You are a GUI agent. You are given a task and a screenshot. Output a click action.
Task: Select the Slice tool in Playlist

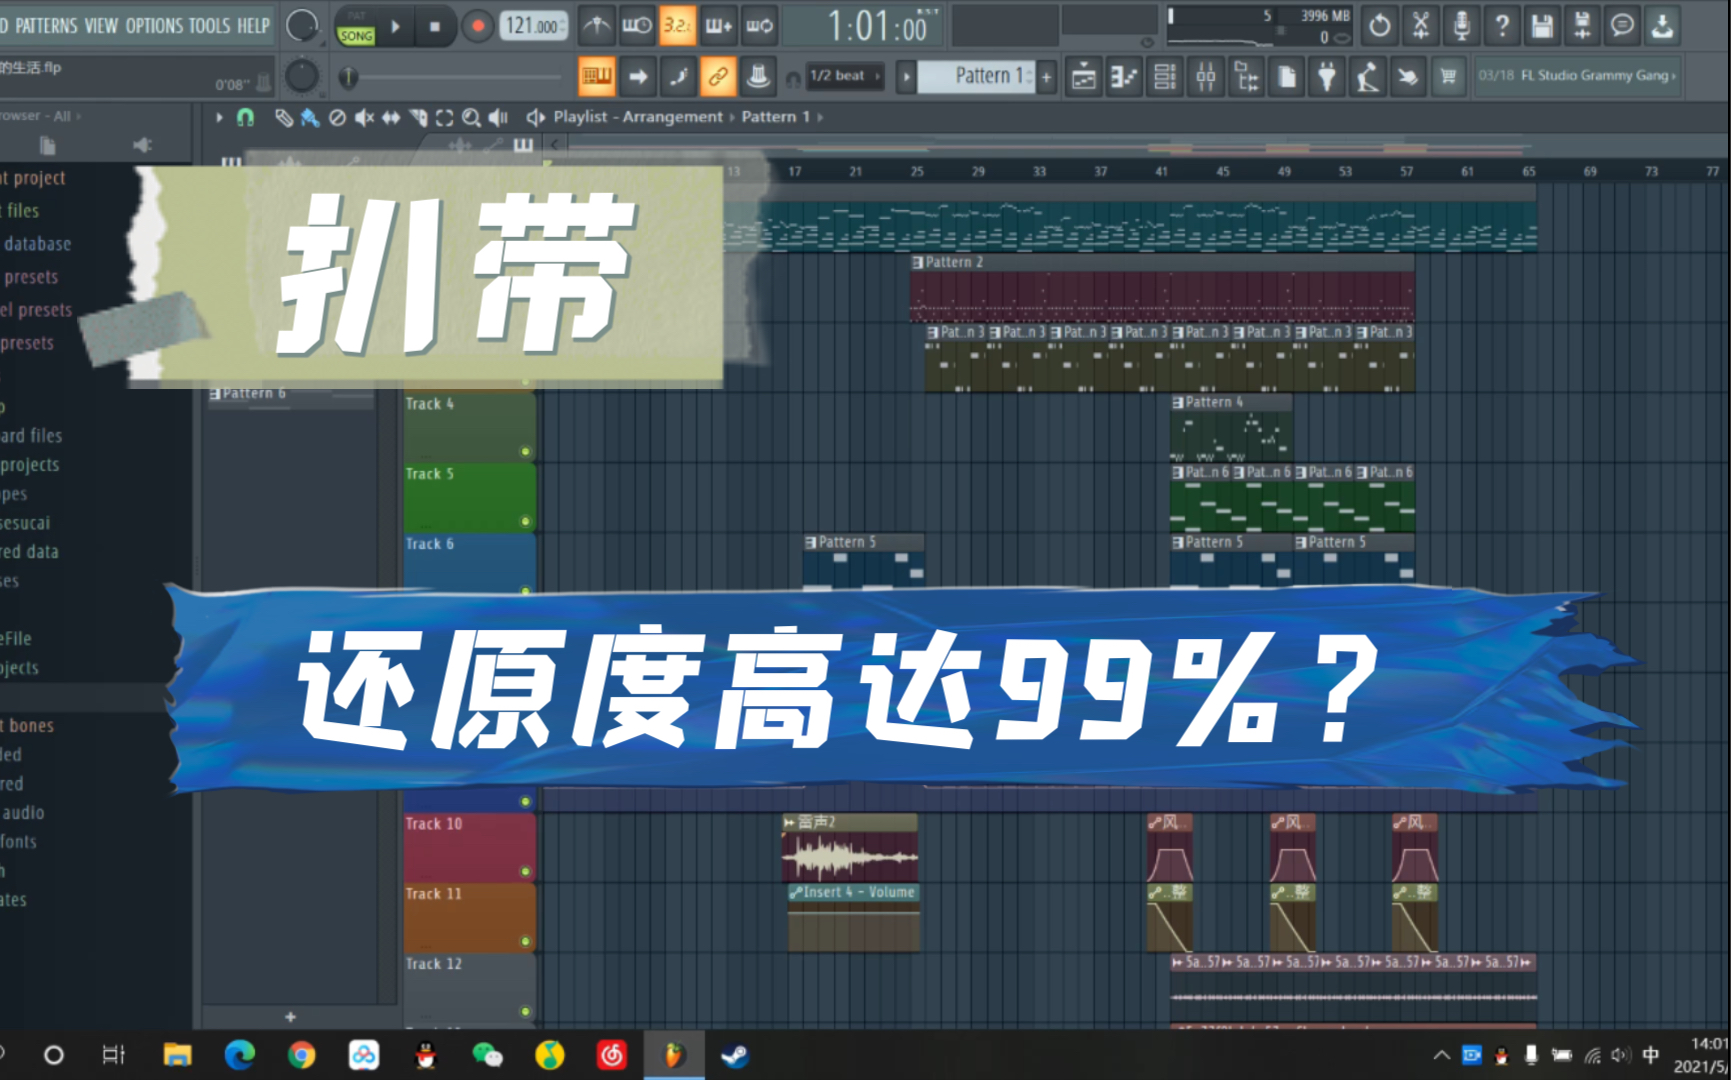pos(418,118)
